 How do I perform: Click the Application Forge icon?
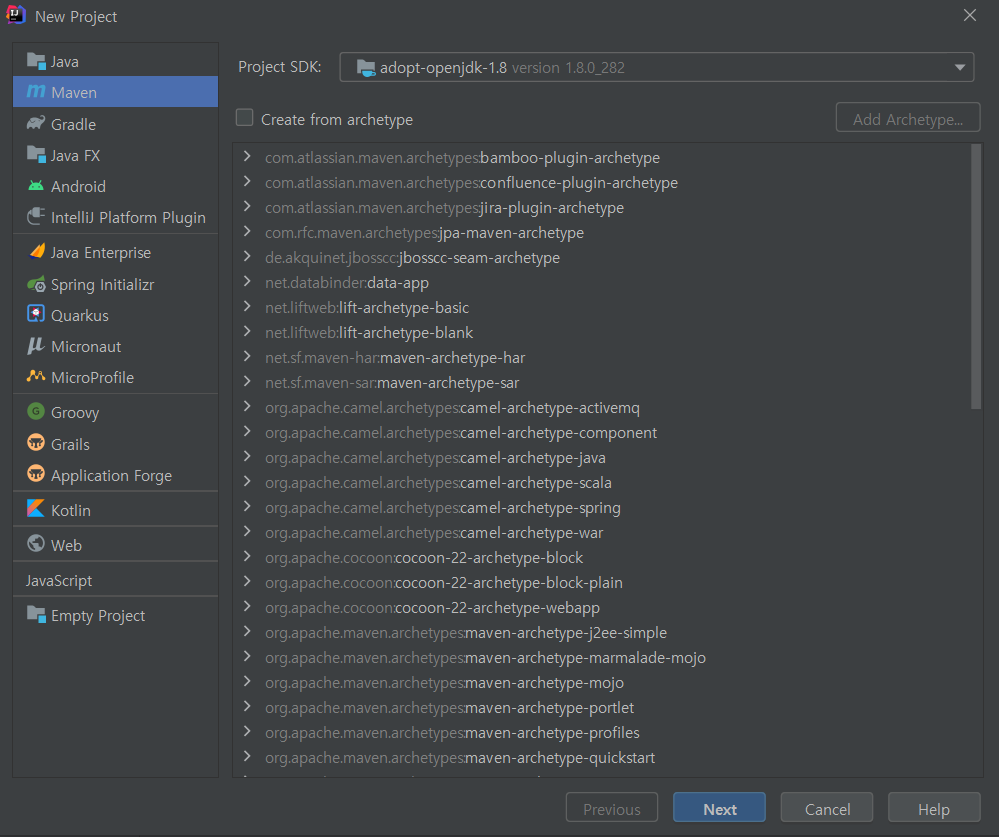36,475
